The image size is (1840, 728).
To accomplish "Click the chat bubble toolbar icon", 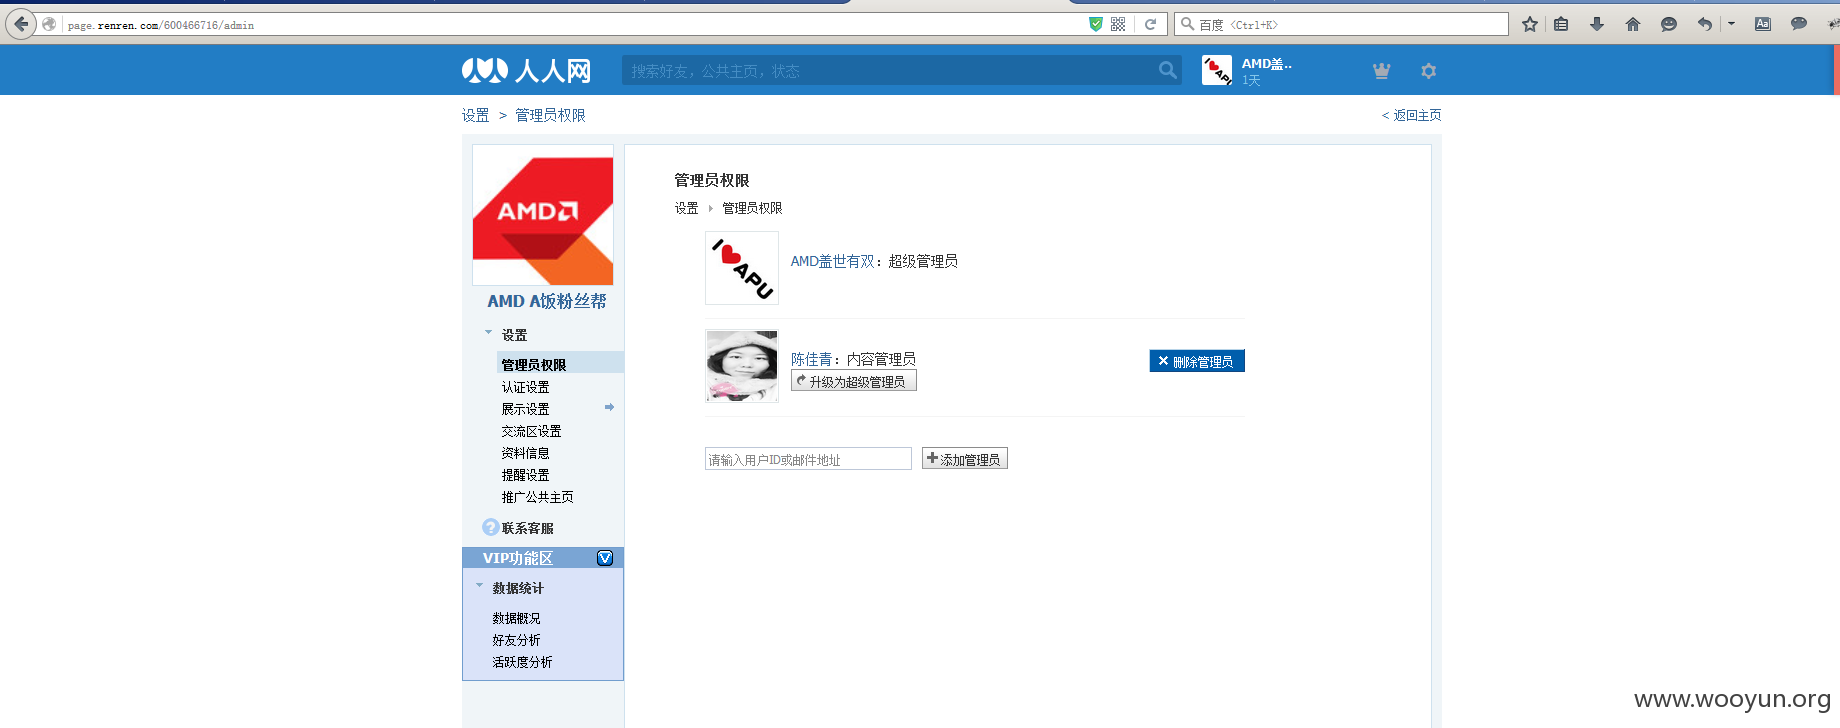I will pyautogui.click(x=1799, y=24).
